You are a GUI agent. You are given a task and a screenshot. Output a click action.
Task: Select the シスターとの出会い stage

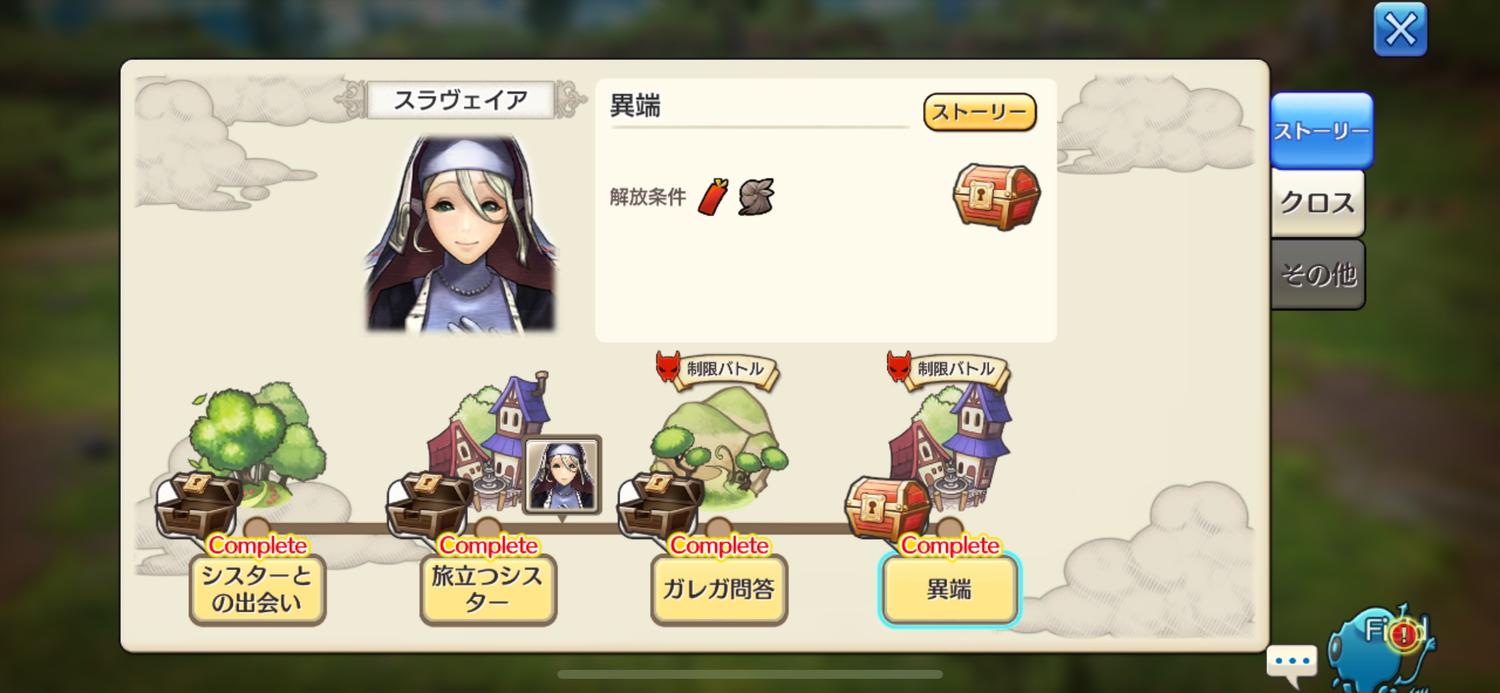pos(257,590)
